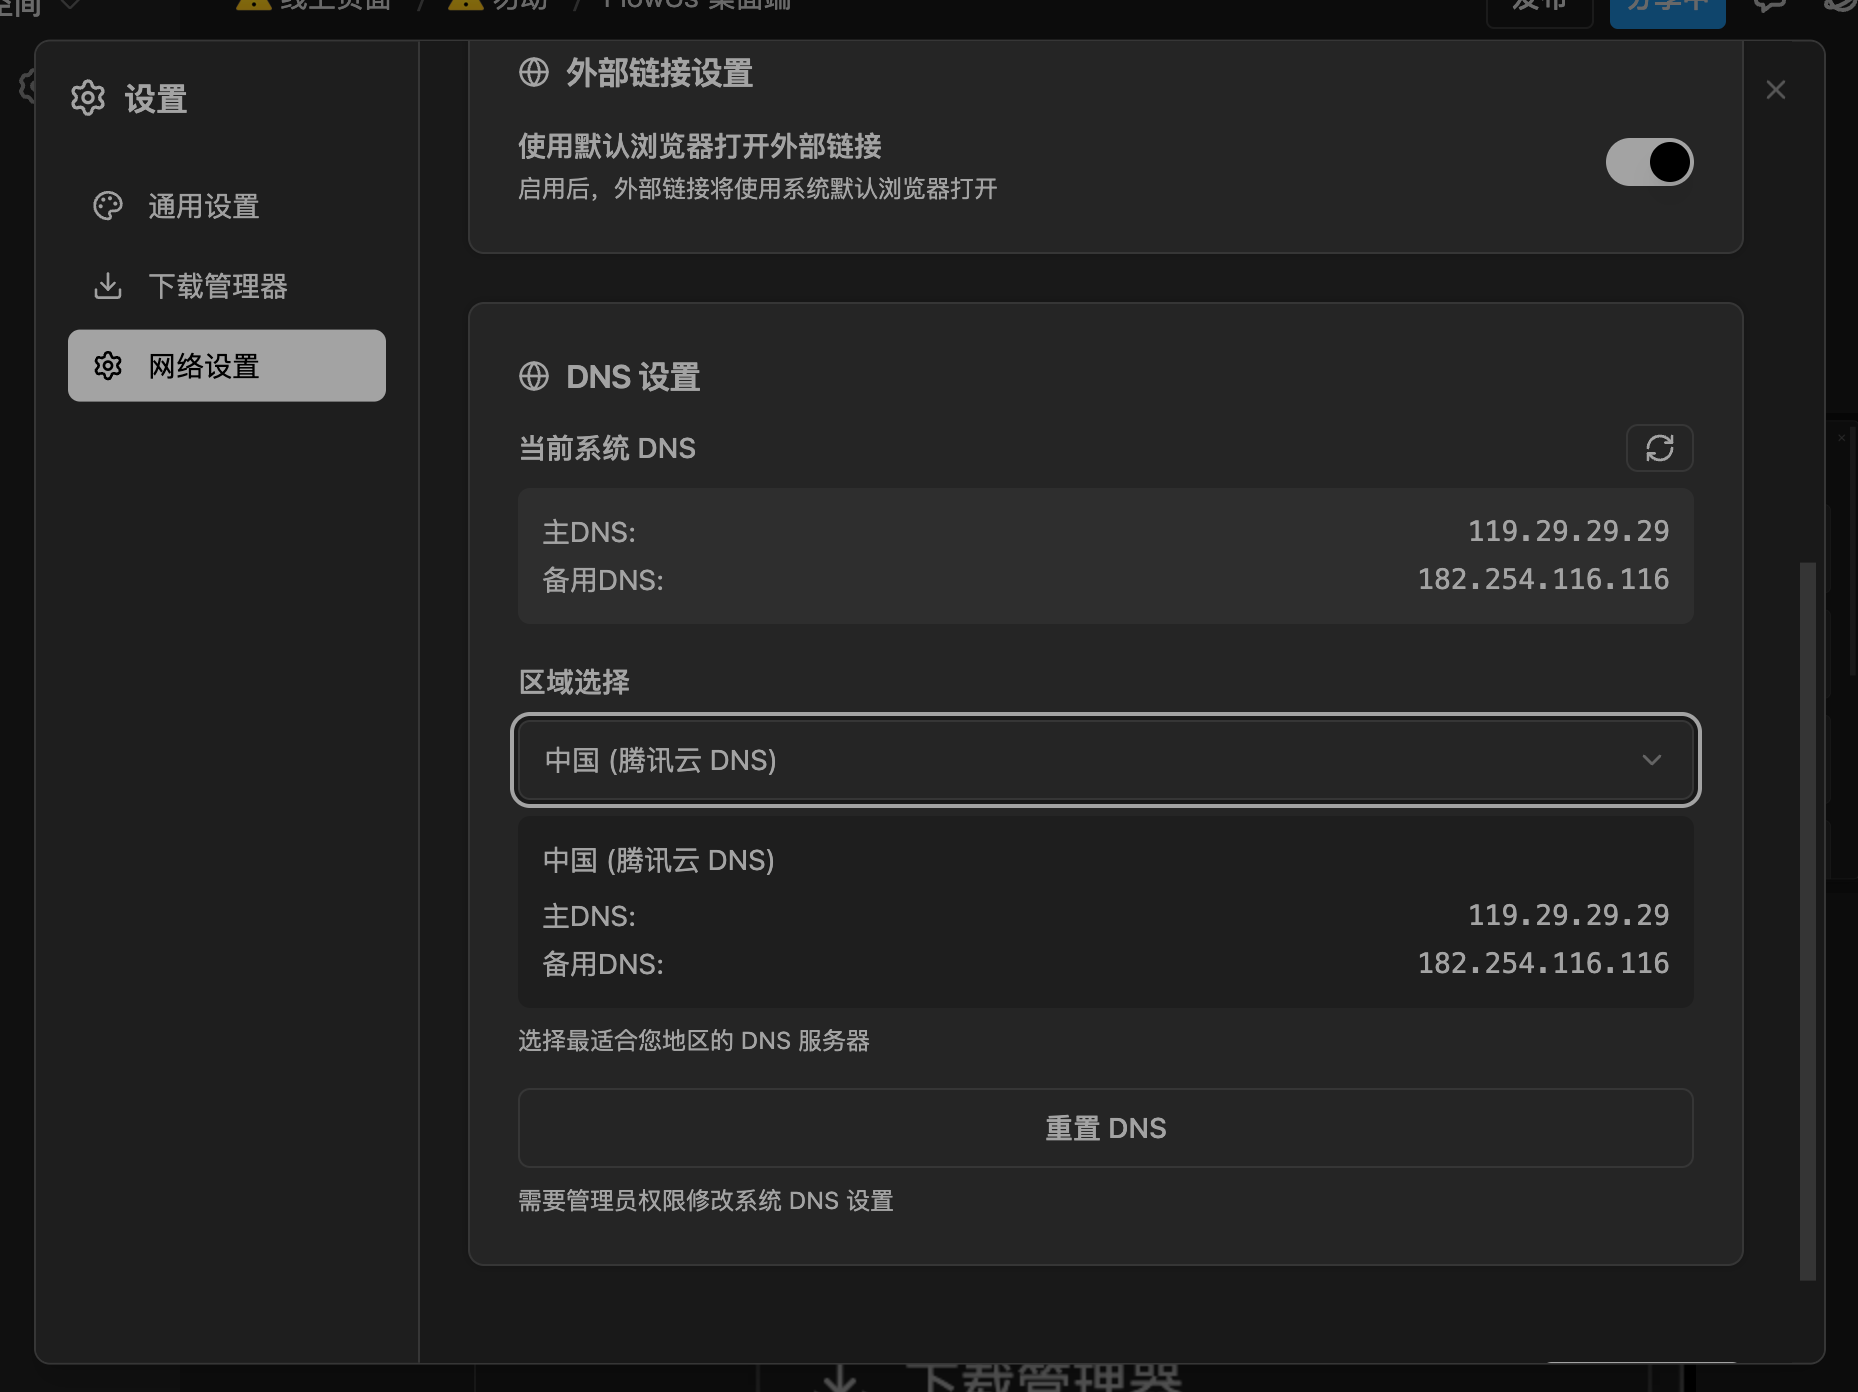This screenshot has height=1392, width=1858.
Task: Click the settings panel vertical scrollbar
Action: 1807,920
